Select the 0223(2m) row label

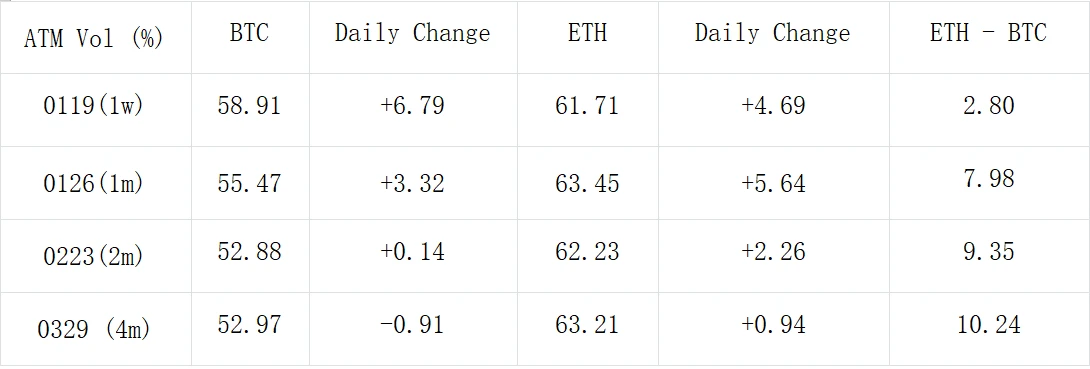pyautogui.click(x=94, y=256)
